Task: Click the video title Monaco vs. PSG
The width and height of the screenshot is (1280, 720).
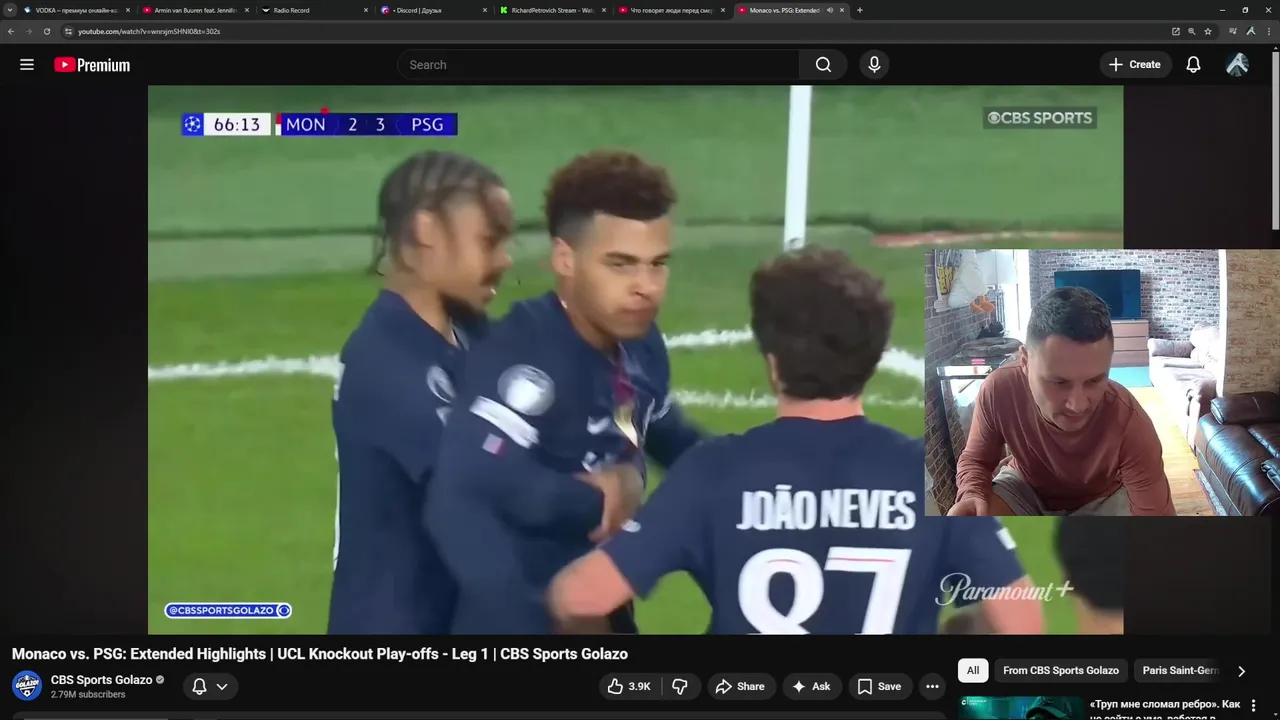Action: [320, 654]
